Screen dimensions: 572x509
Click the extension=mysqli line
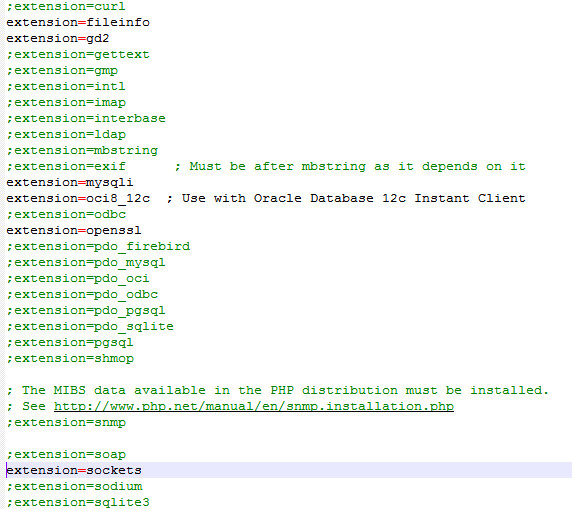coord(70,182)
